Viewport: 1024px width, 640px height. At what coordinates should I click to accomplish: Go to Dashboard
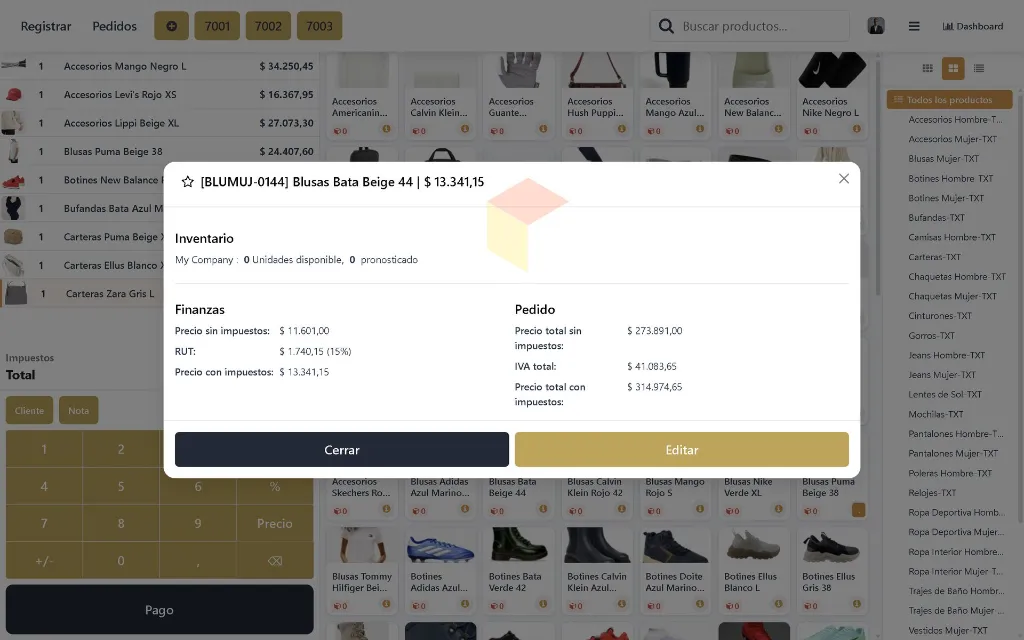(x=972, y=26)
